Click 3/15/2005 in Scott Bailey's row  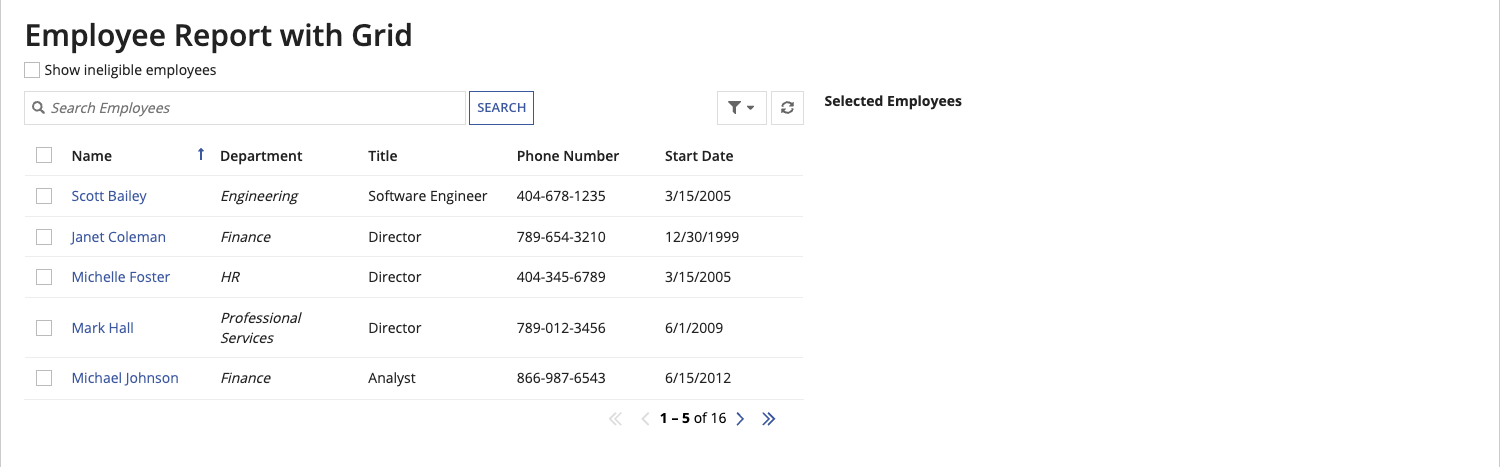[x=698, y=196]
